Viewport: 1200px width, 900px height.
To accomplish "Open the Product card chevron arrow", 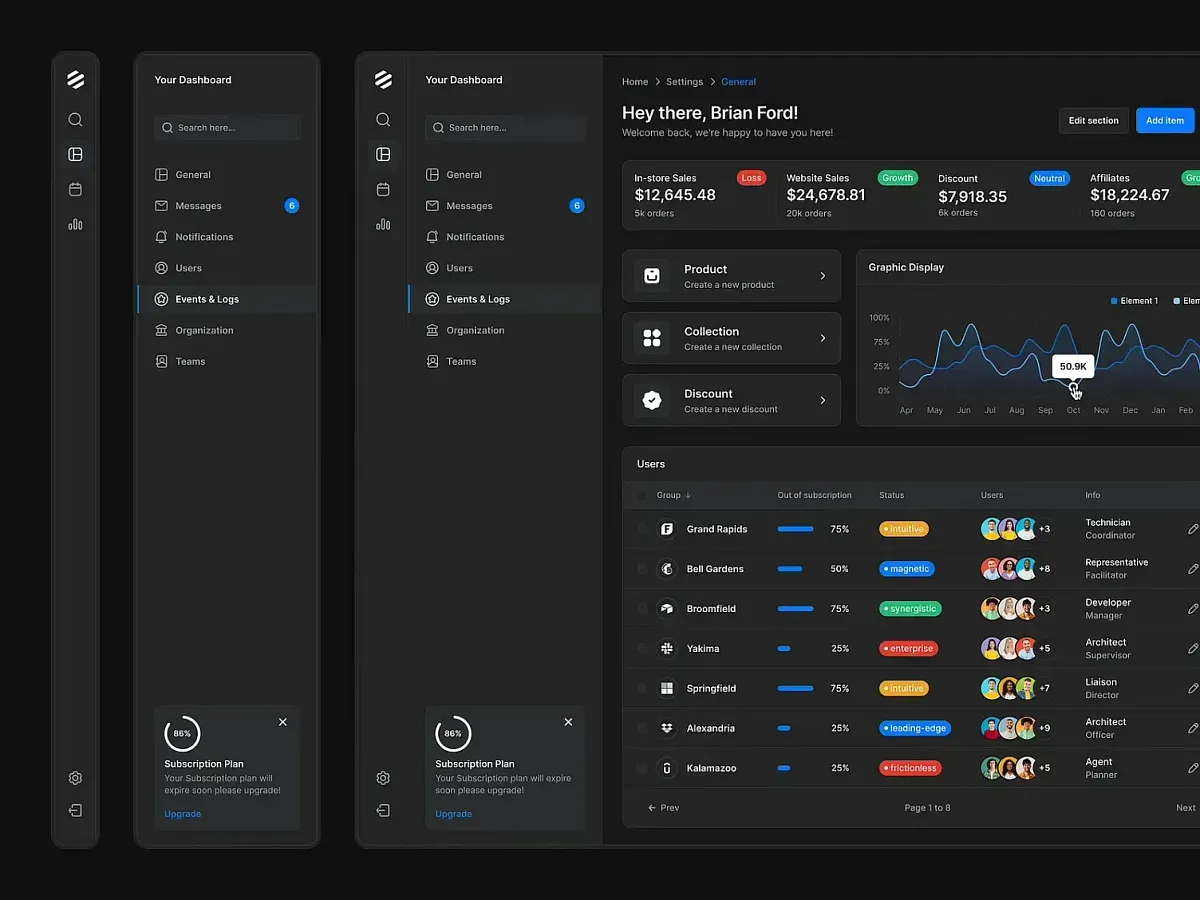I will click(823, 276).
